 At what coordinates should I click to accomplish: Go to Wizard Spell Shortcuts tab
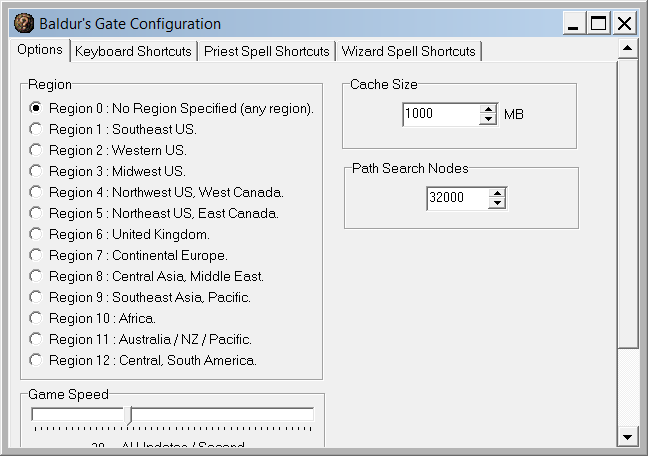point(407,51)
